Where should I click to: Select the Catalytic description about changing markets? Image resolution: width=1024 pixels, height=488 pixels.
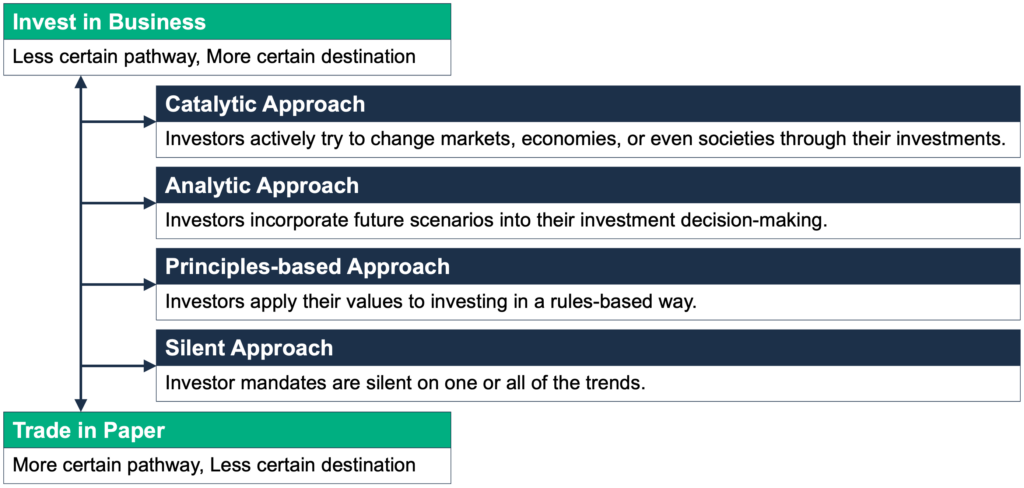pos(584,140)
